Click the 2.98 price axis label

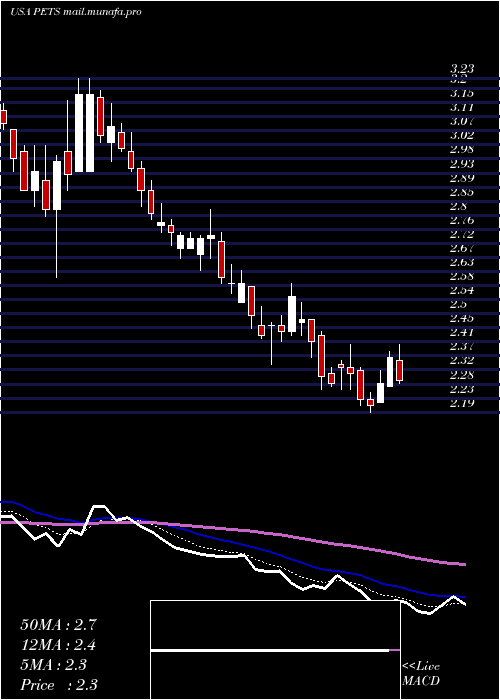[x=462, y=150]
